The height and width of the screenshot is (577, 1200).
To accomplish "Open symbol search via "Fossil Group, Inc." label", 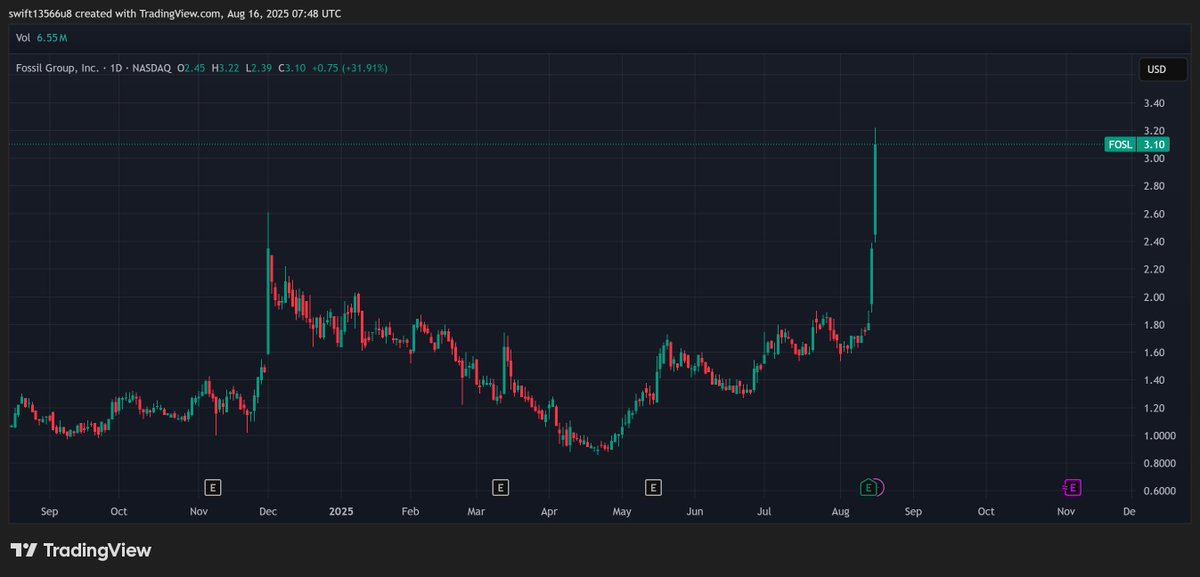I will click(55, 68).
